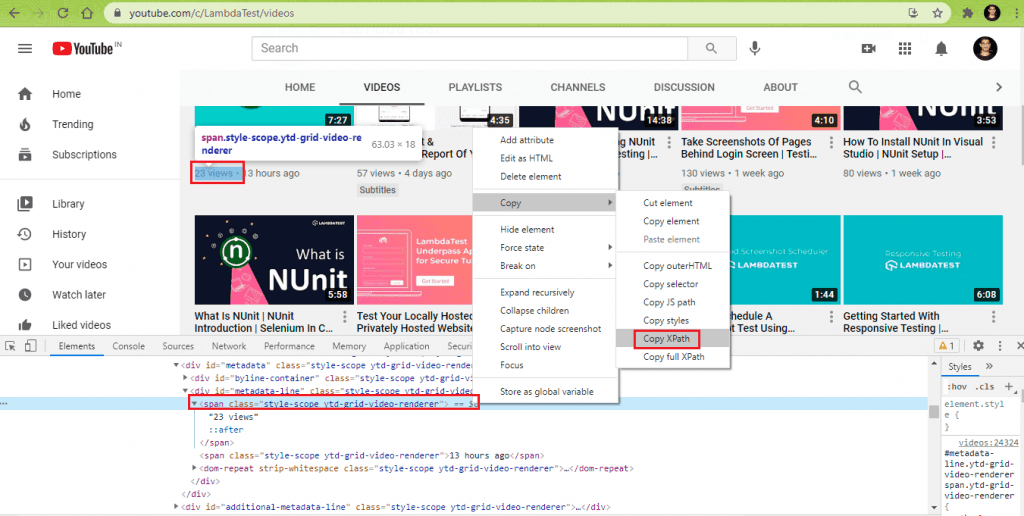The image size is (1024, 516).
Task: Bookmark page with the star icon
Action: [x=937, y=13]
